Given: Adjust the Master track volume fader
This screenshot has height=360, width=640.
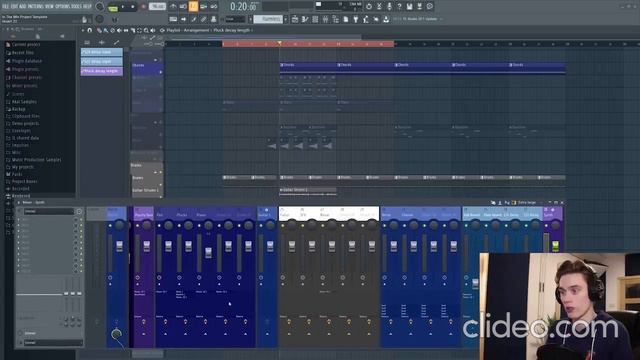Looking at the screenshot, I should pos(120,246).
